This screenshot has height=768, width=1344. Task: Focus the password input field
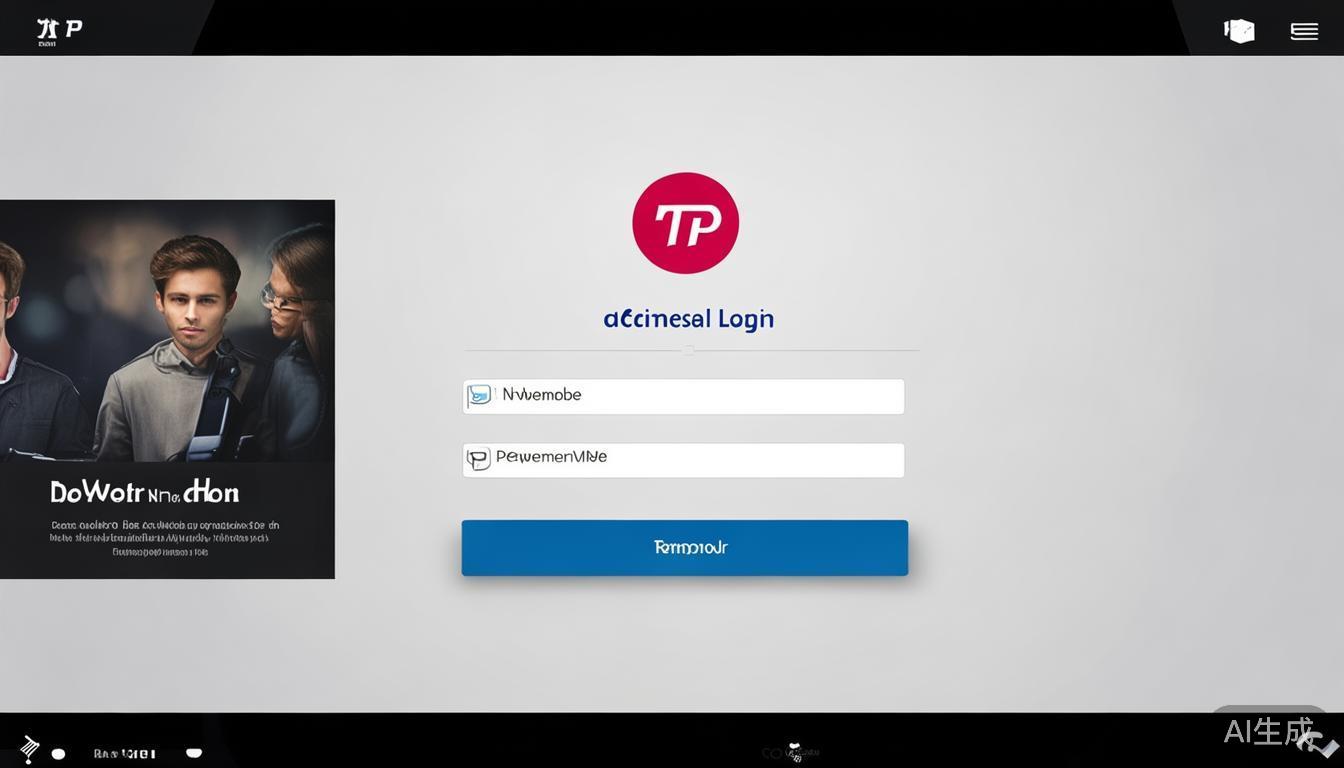[x=700, y=460]
